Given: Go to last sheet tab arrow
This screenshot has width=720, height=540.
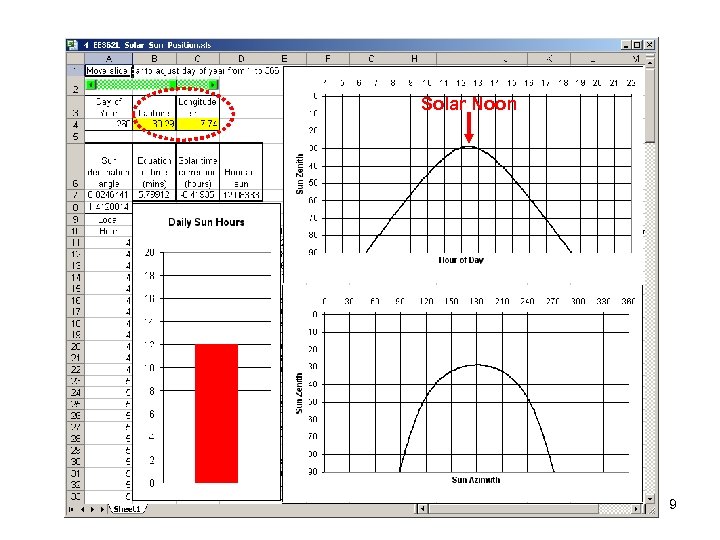Looking at the screenshot, I should [x=102, y=509].
